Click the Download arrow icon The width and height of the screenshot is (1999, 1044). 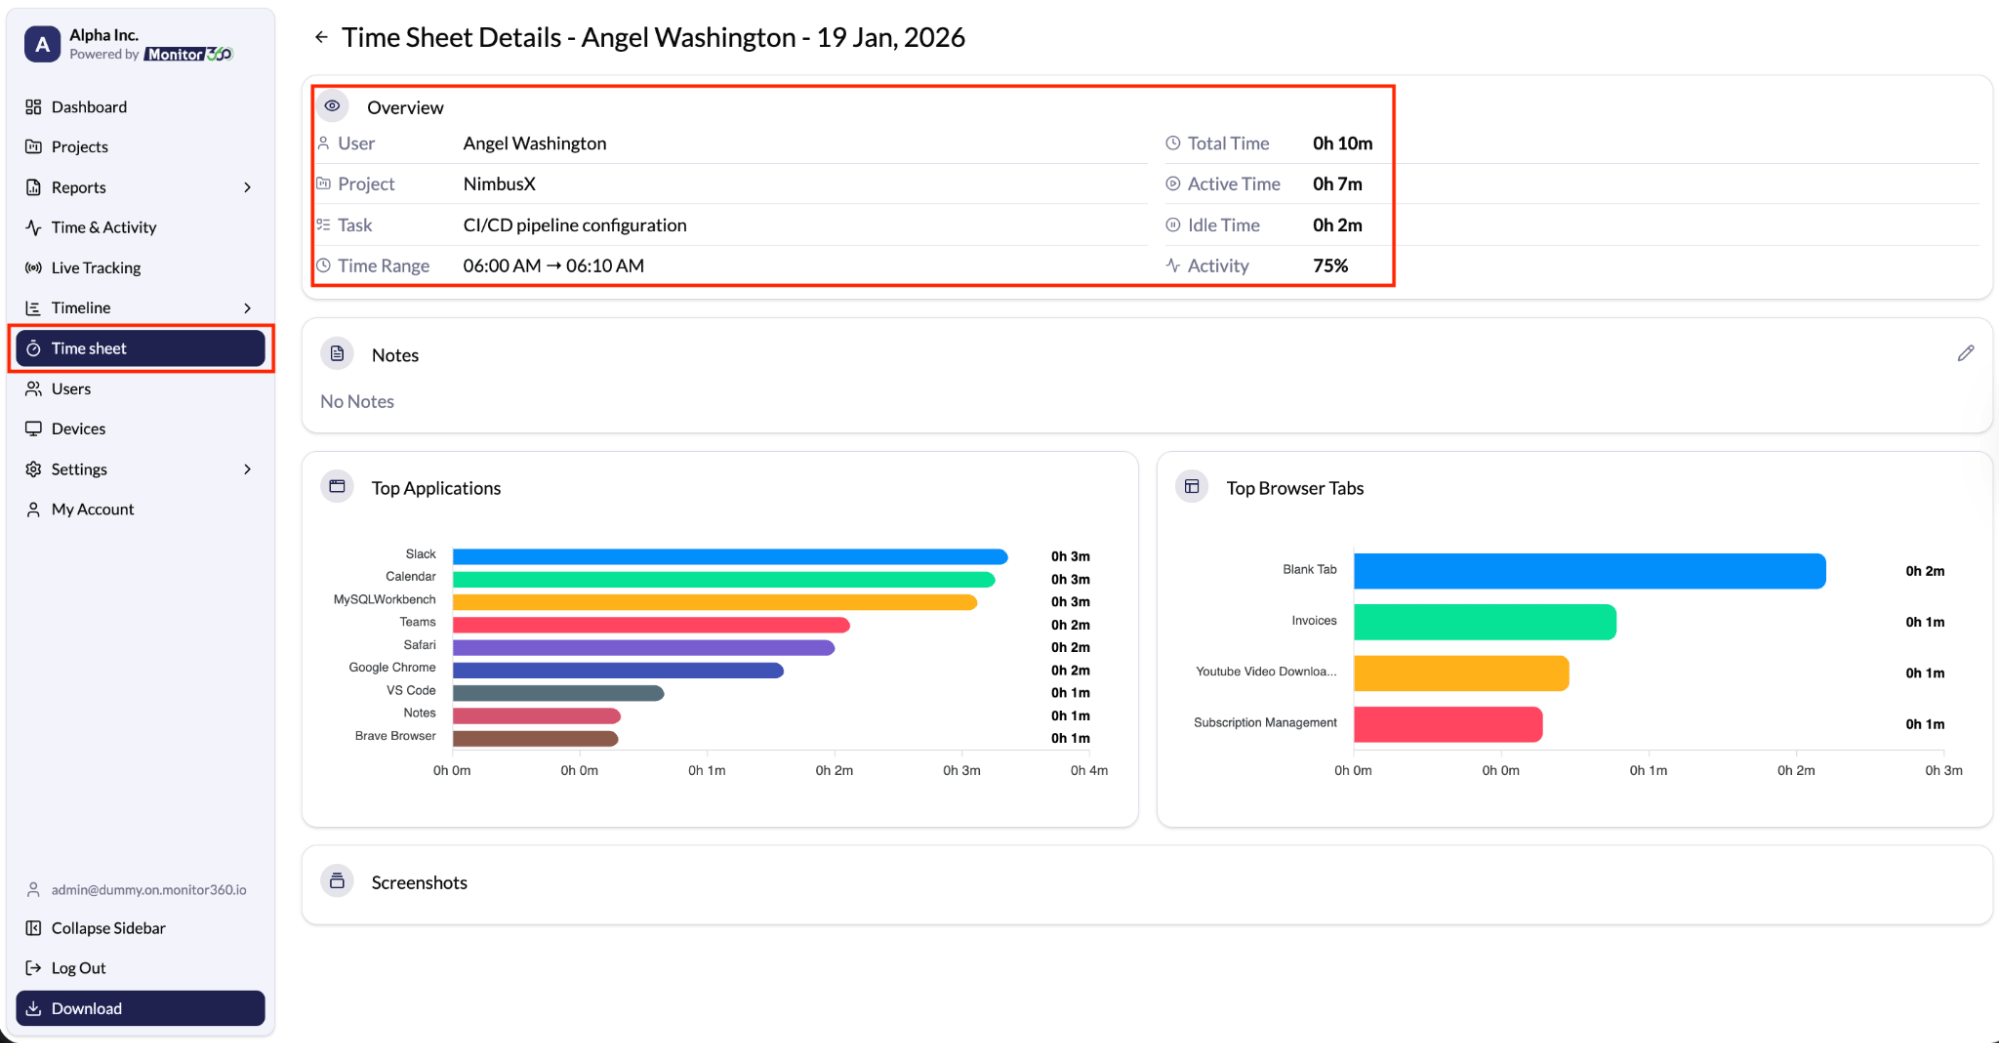pos(33,1008)
